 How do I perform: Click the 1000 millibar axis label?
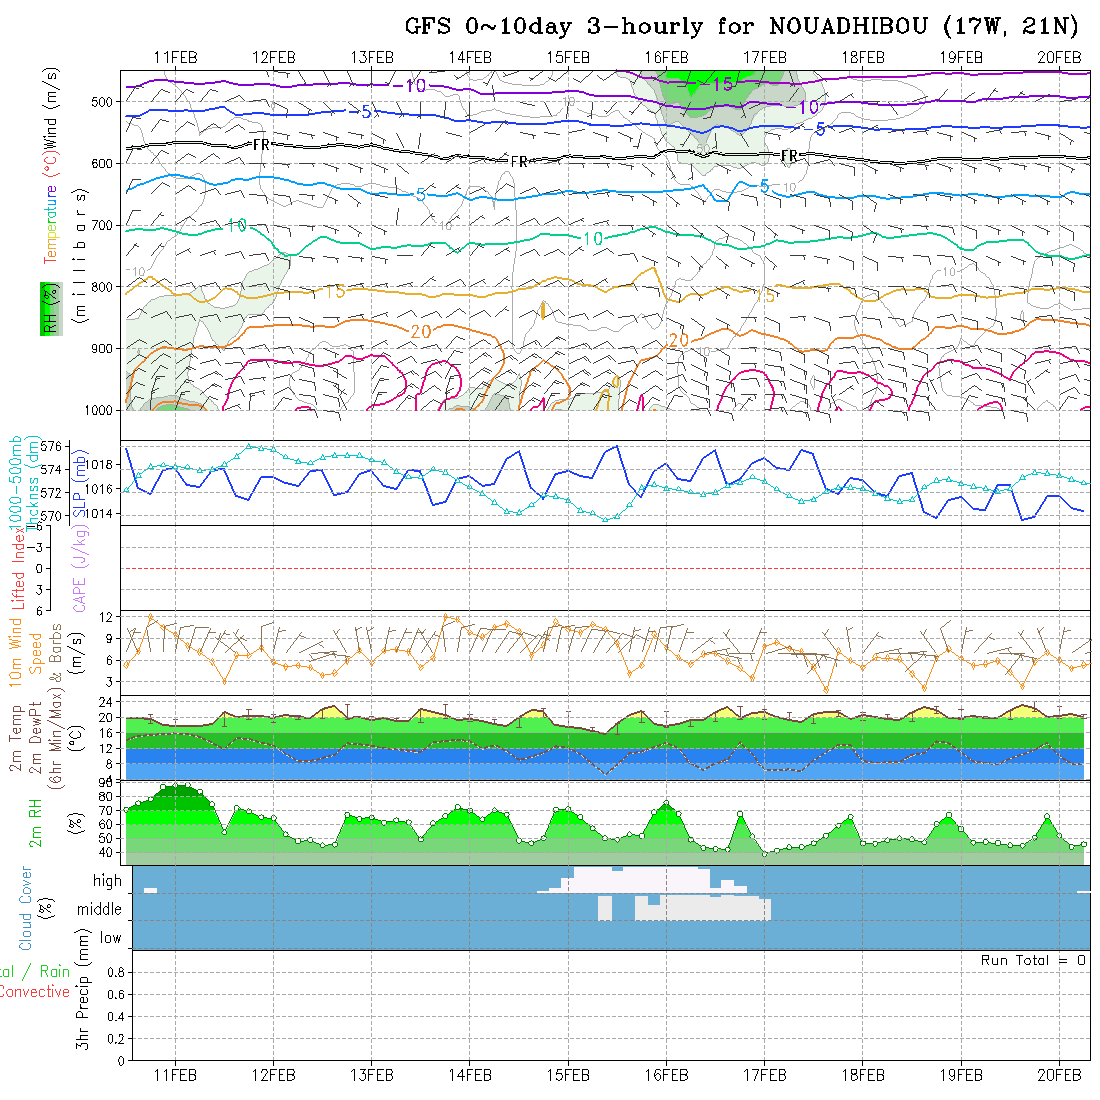pyautogui.click(x=101, y=410)
